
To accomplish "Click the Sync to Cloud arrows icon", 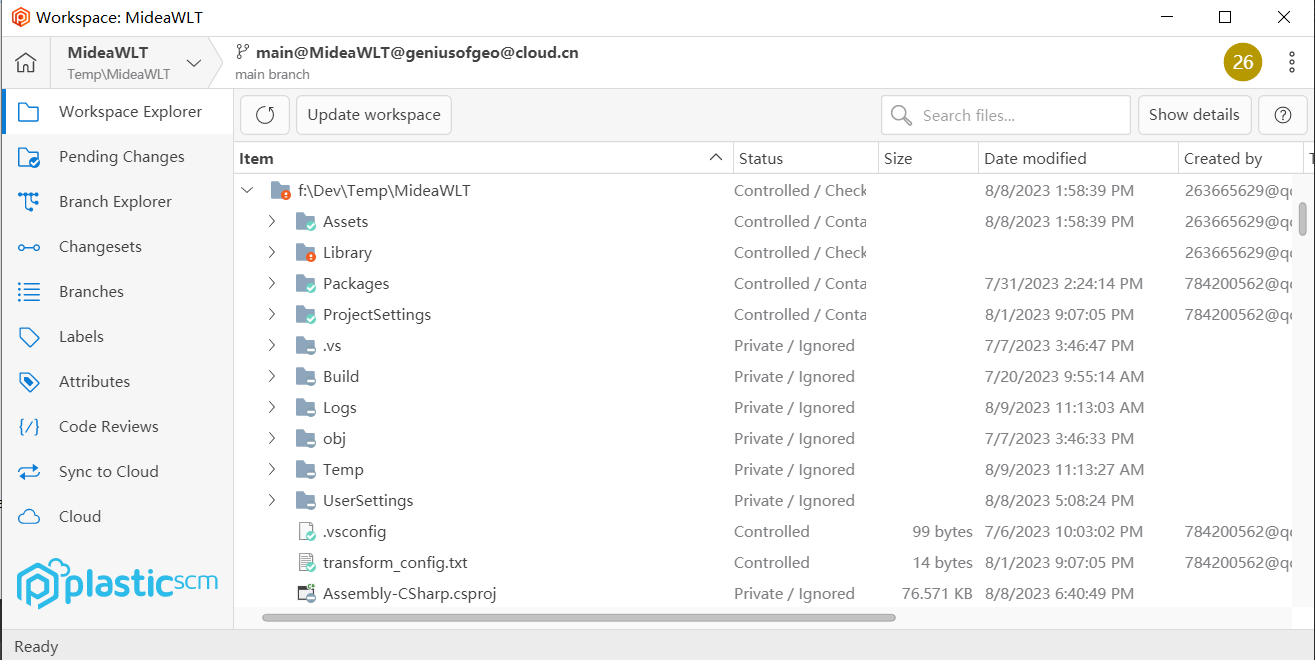I will 29,472.
